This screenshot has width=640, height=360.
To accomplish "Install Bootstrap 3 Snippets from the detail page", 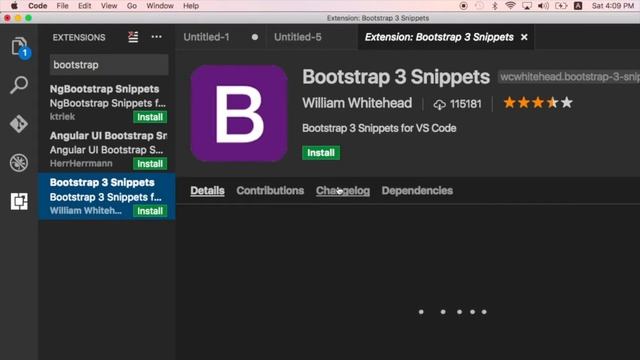I will click(321, 153).
